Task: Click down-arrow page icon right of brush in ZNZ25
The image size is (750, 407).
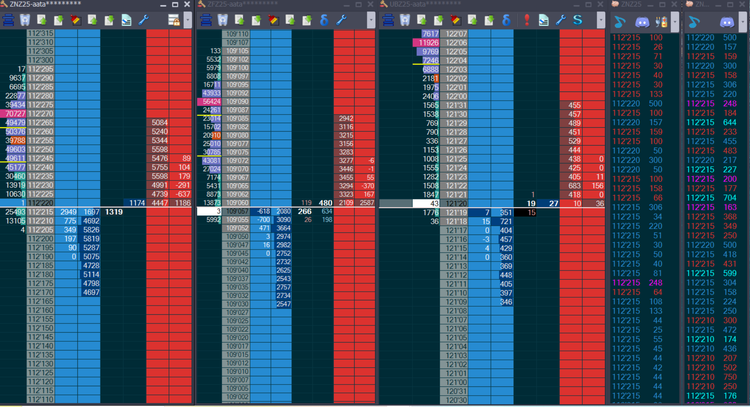Action: coord(109,20)
